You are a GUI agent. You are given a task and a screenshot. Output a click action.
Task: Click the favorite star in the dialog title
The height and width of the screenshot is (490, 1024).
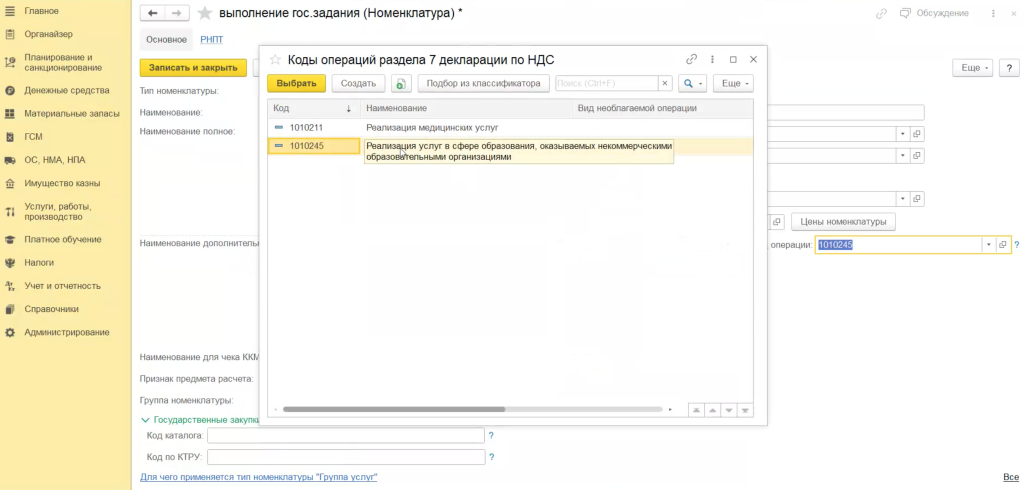(275, 60)
